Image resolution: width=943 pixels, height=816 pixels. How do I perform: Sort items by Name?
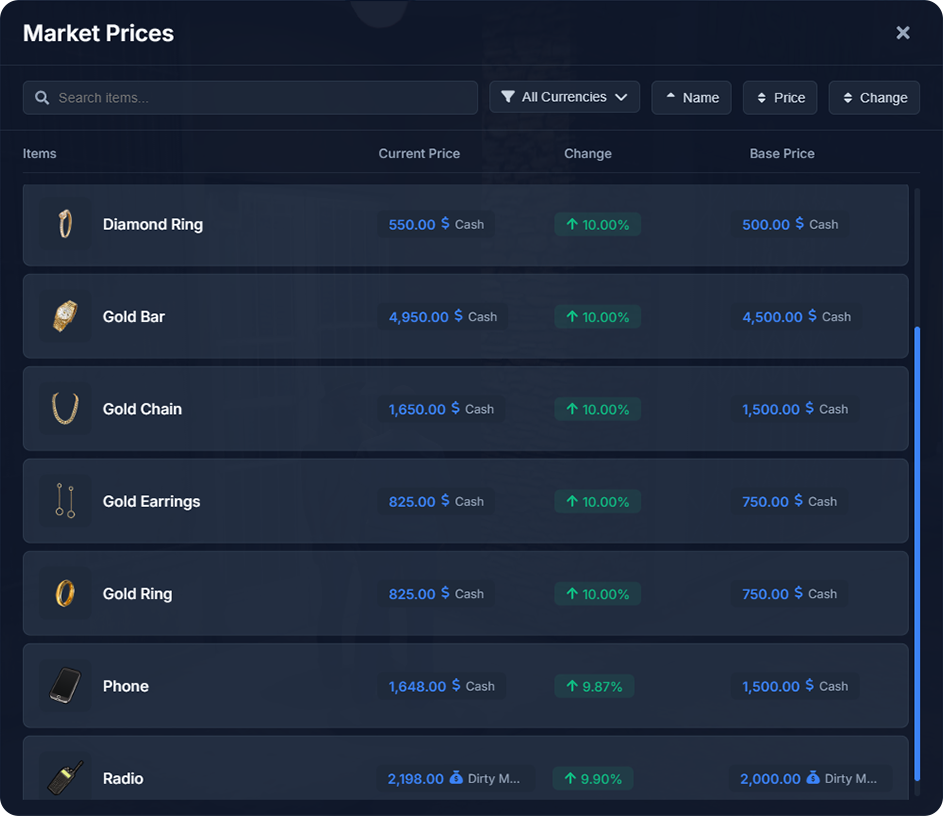(x=691, y=98)
